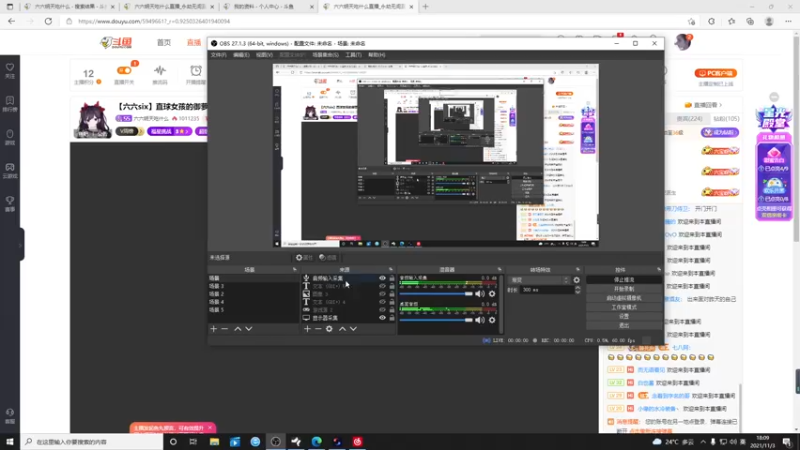The height and width of the screenshot is (450, 800).
Task: Open the Scene Collection menu in OBS
Action: (x=326, y=55)
